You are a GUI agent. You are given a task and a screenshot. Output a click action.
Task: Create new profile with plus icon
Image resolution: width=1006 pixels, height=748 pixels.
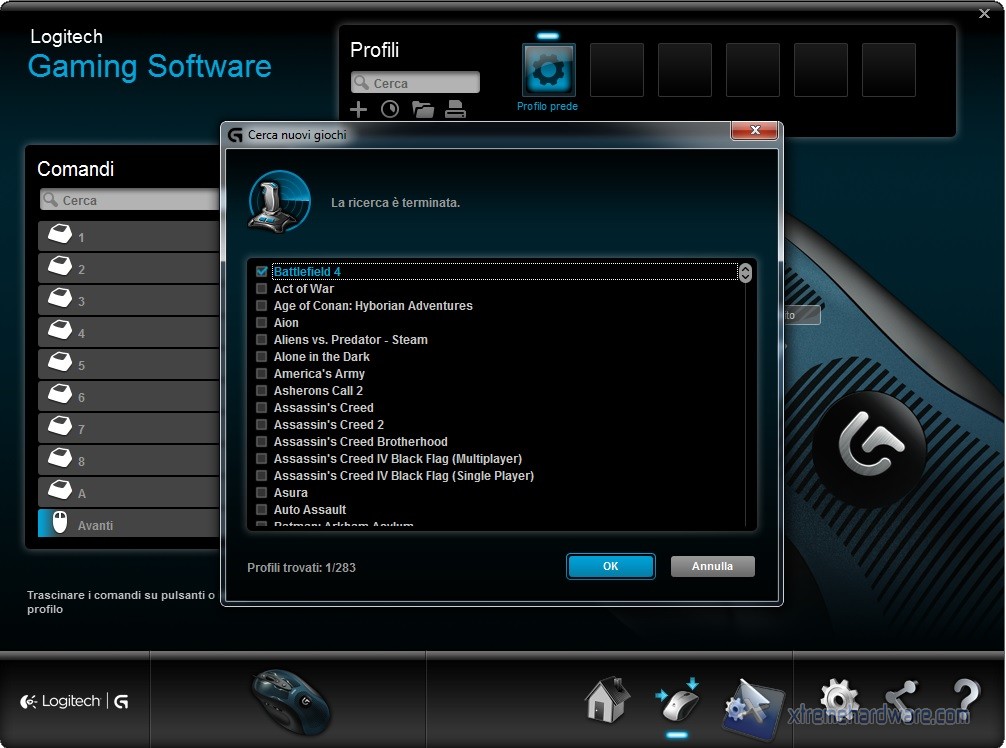coord(359,110)
